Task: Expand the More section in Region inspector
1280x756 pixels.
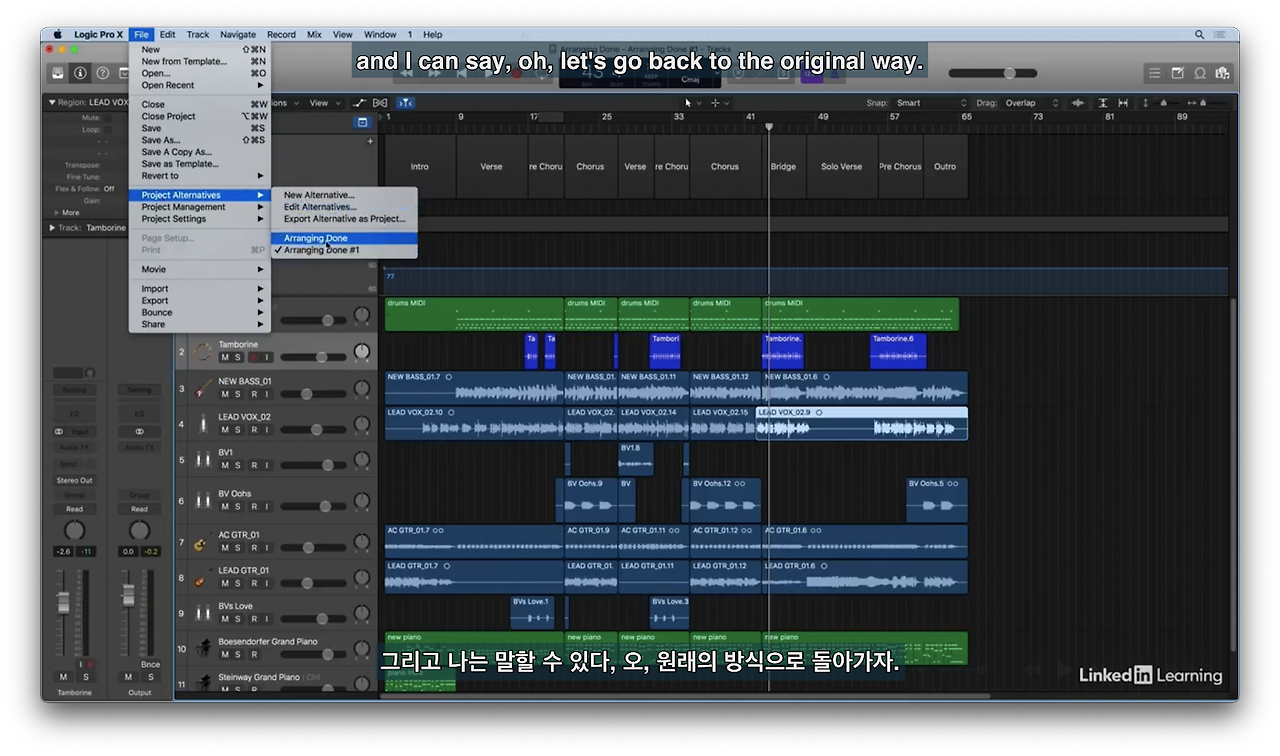Action: [56, 212]
